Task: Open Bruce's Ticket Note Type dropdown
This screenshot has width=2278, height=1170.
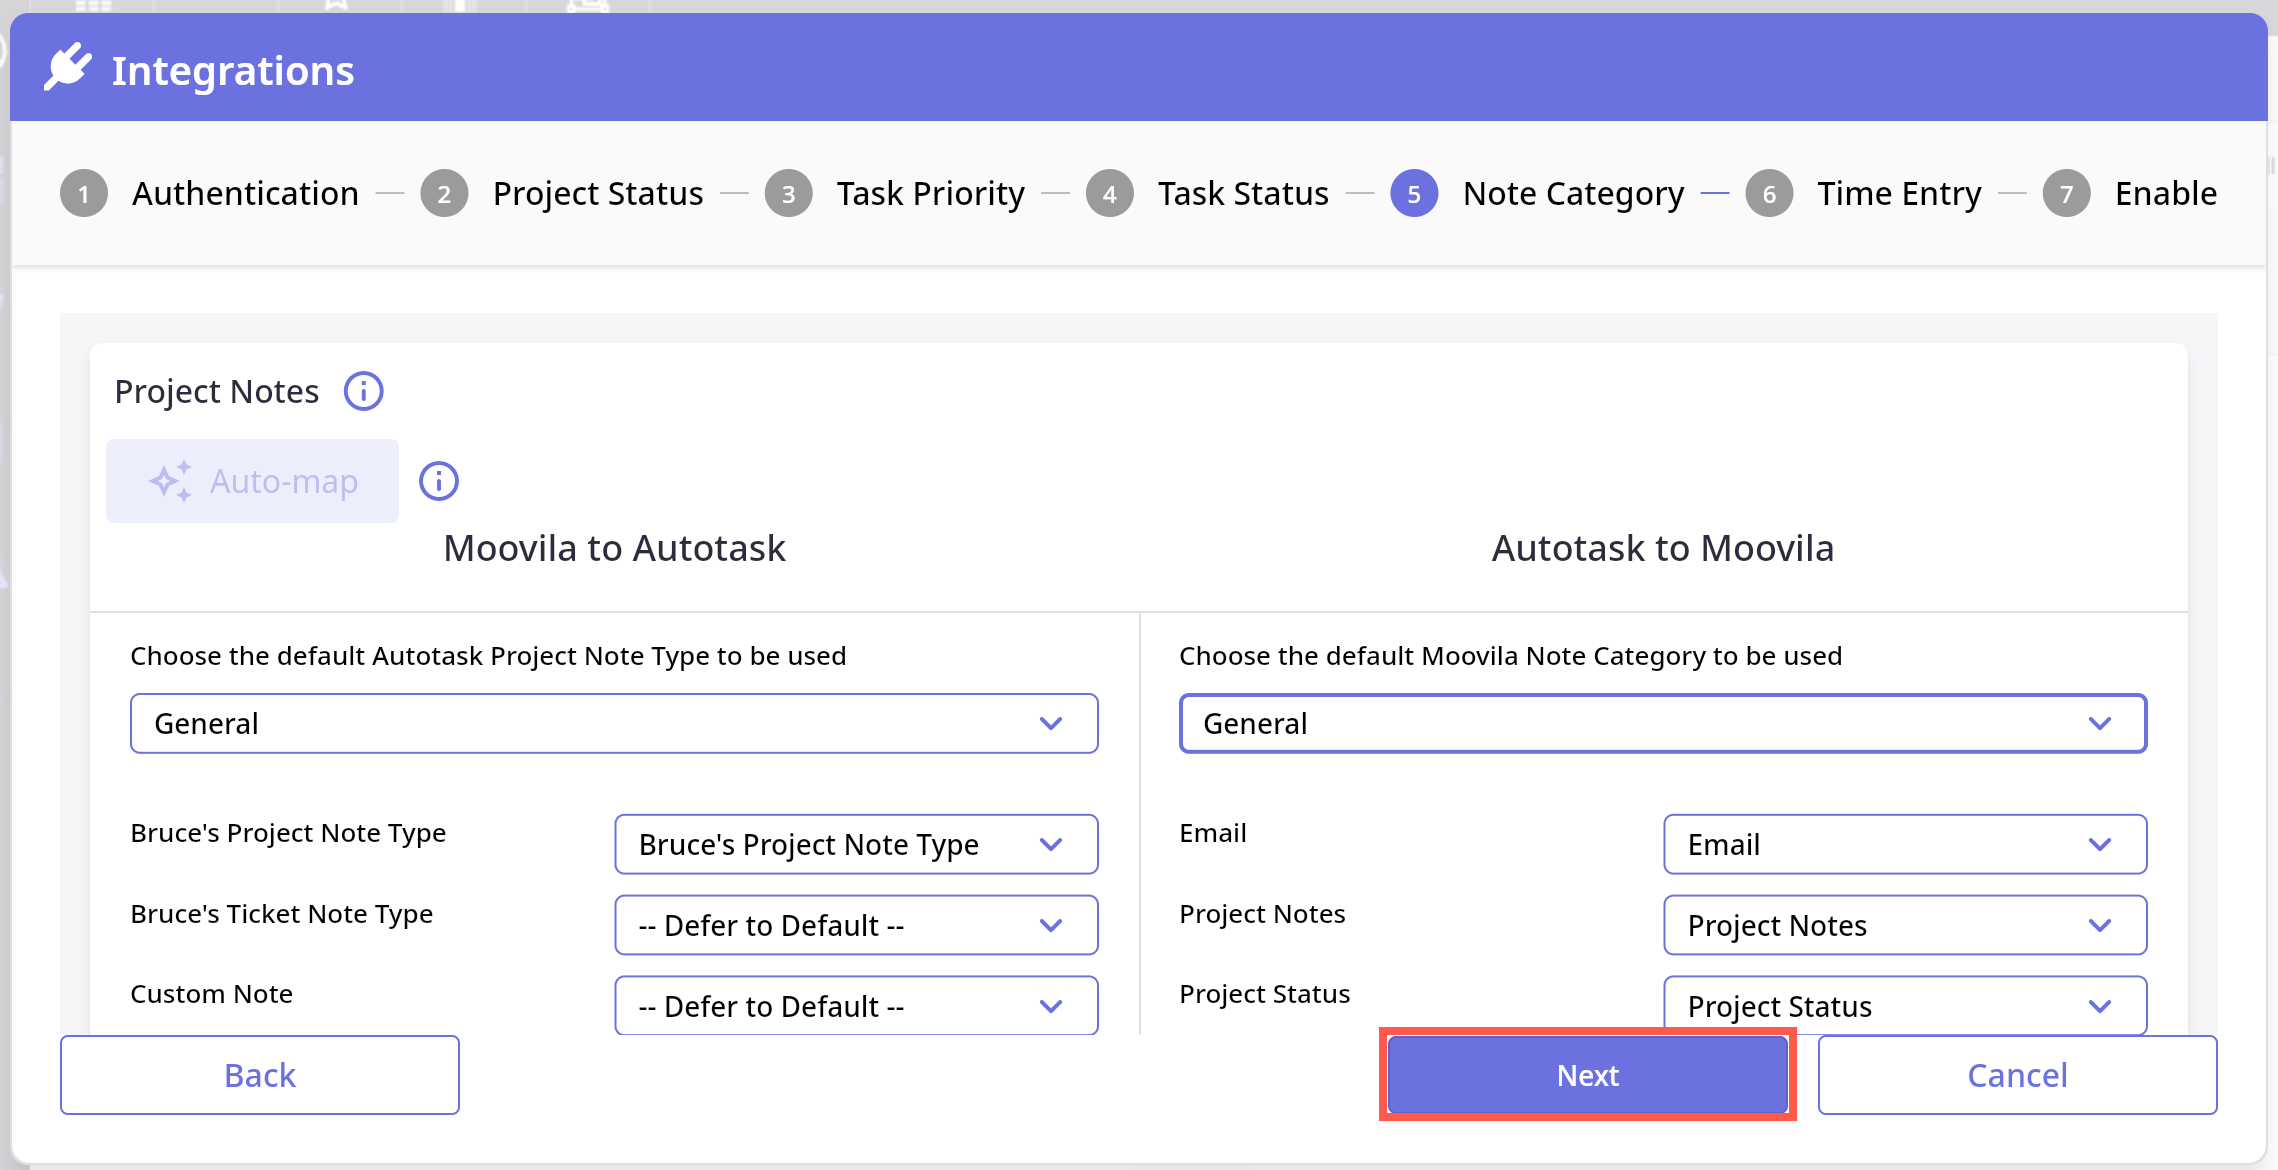Action: (856, 925)
